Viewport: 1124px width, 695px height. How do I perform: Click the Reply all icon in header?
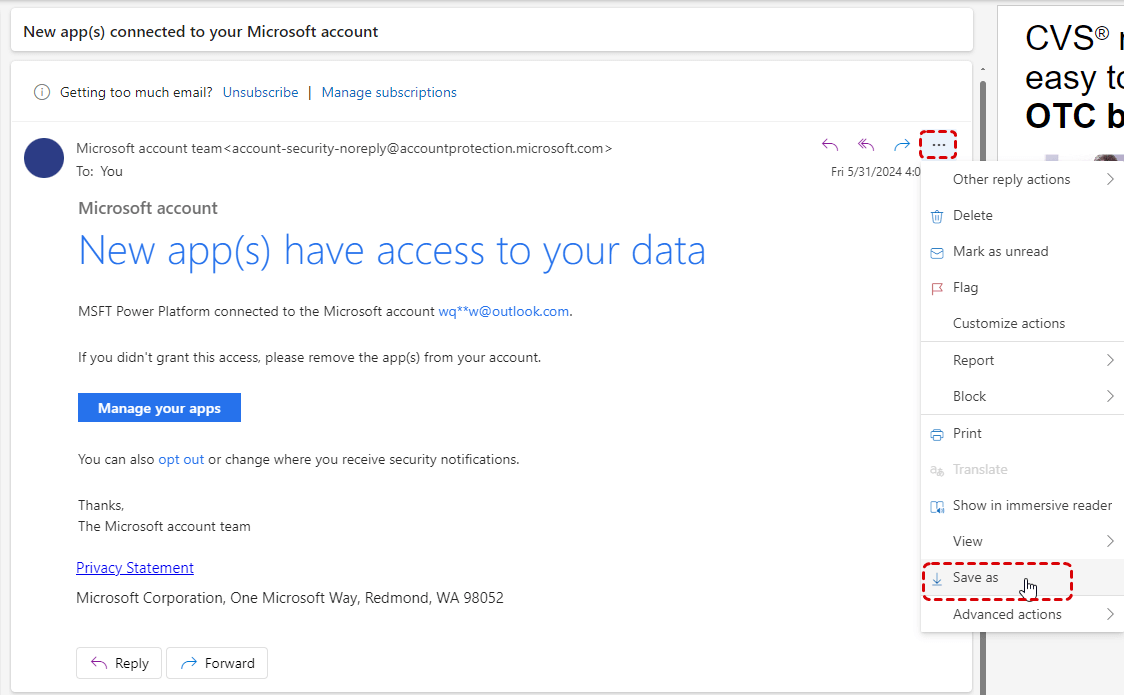coord(866,145)
